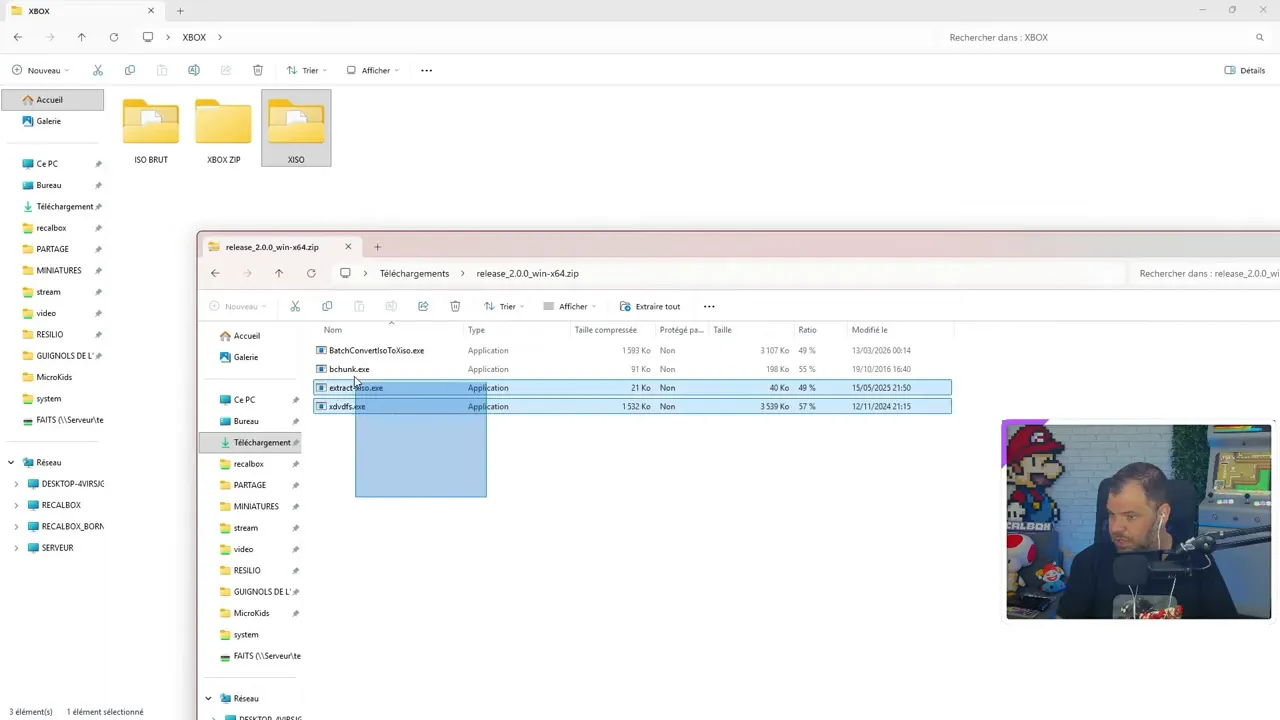Viewport: 1280px width, 720px height.
Task: Click Téléchargements breadcrumb in zip window
Action: (414, 273)
